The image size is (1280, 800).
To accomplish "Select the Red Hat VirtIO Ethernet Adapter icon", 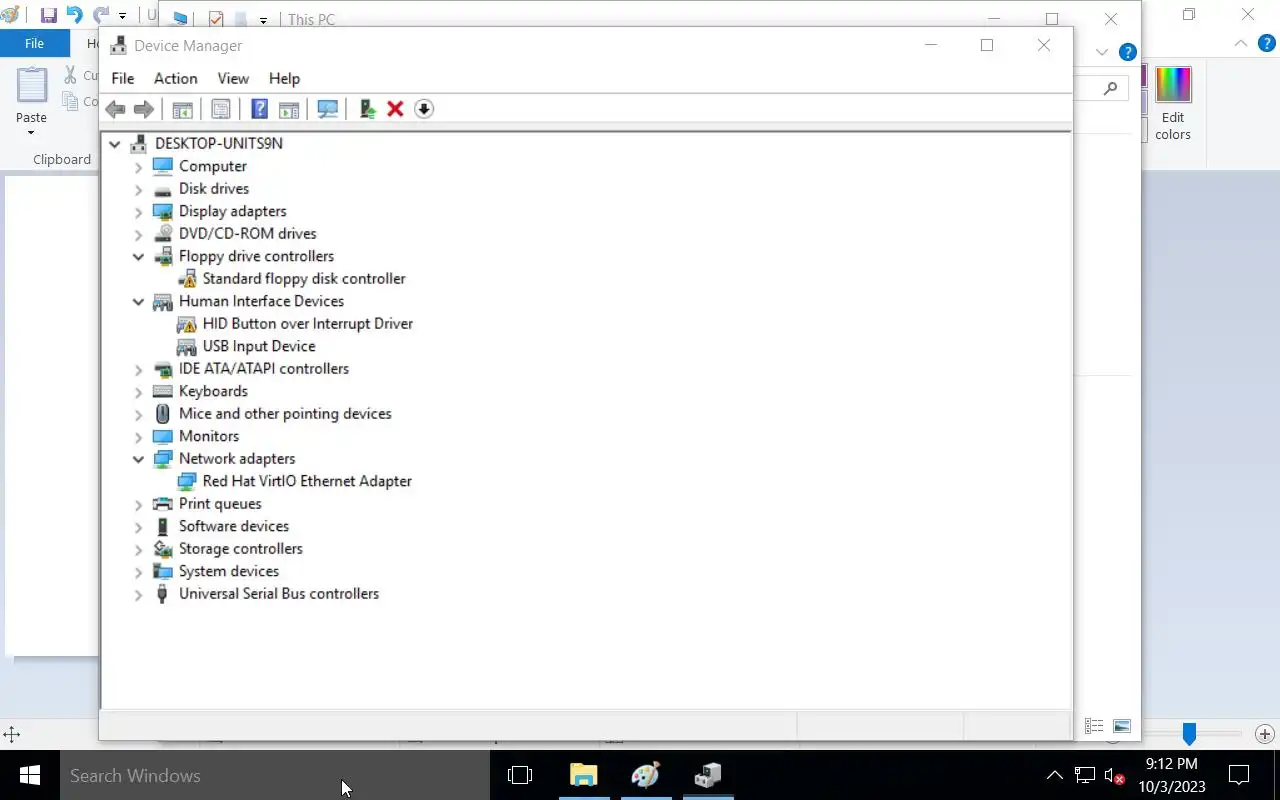I will (x=187, y=481).
